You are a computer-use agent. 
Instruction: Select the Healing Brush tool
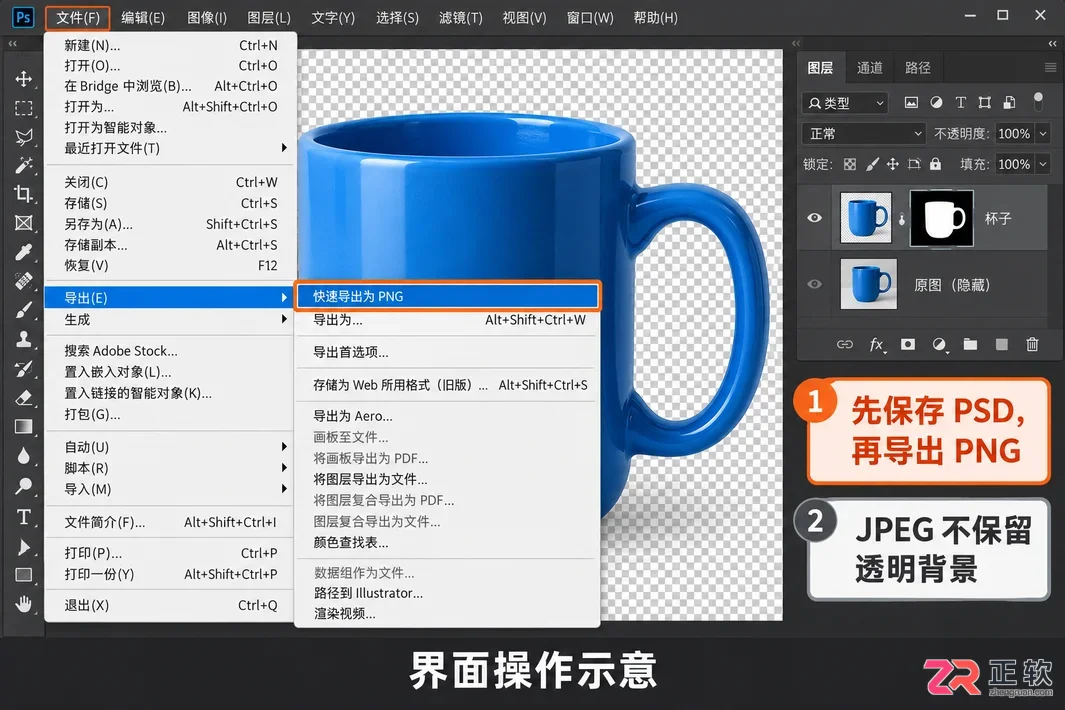(x=23, y=281)
